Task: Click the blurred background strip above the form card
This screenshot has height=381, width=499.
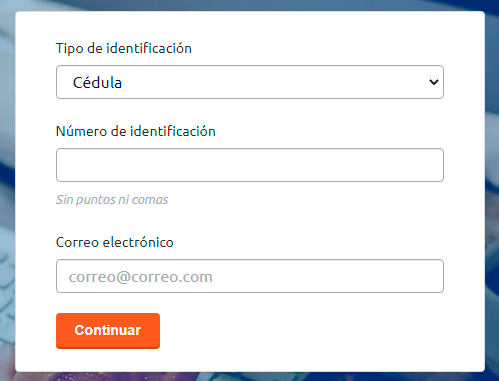Action: (x=250, y=5)
